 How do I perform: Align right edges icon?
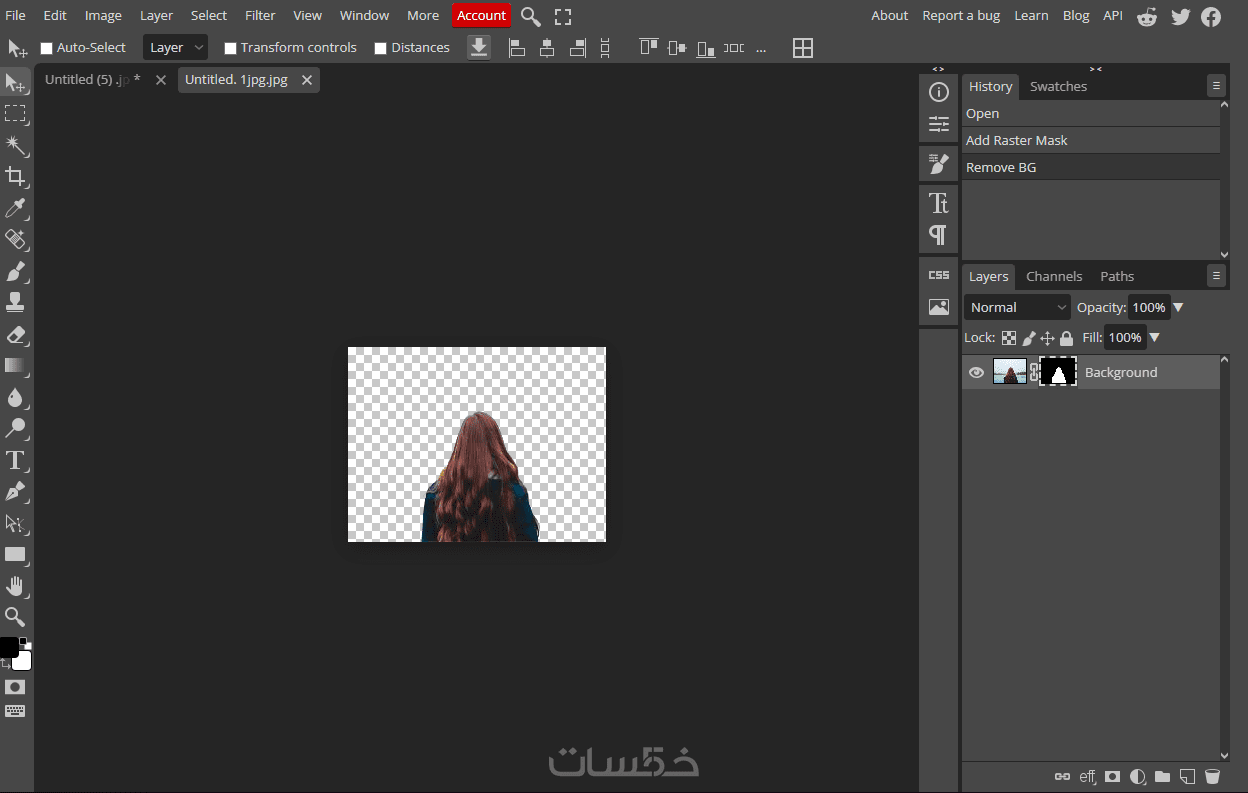point(577,47)
